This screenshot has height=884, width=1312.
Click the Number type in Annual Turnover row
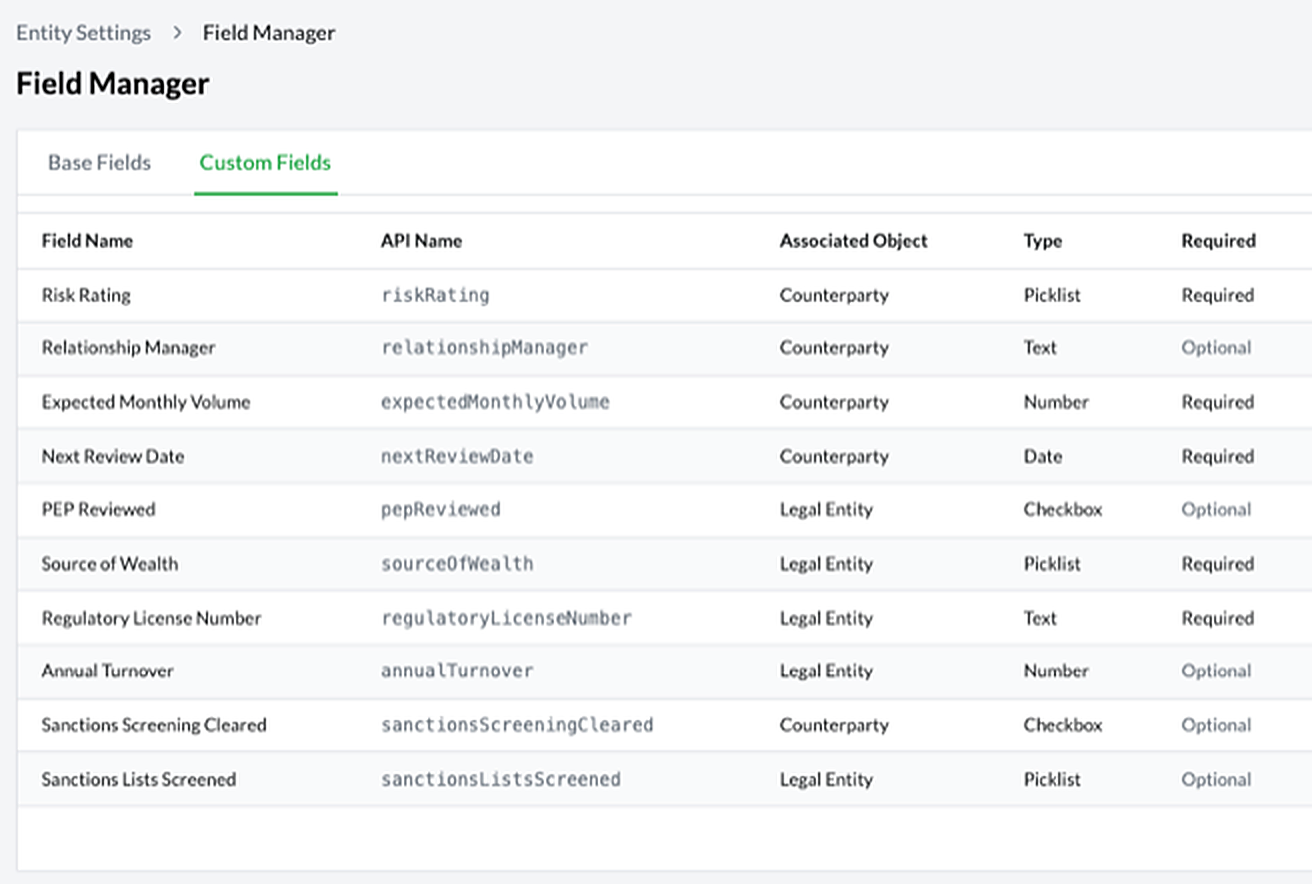pos(1055,671)
